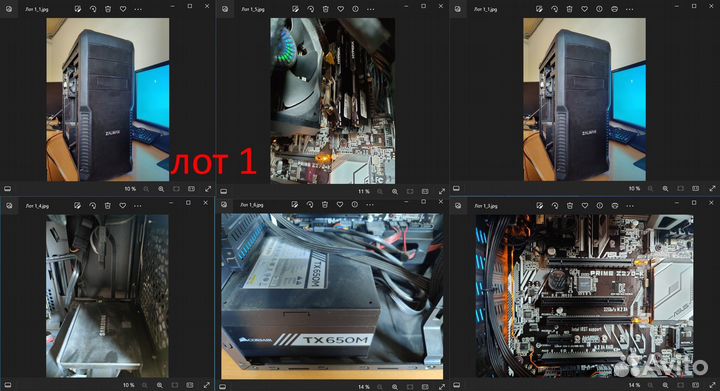Favorite the photo in the Лот 1_5.jpg window
Screen dimensions: 720x391
(340, 9)
